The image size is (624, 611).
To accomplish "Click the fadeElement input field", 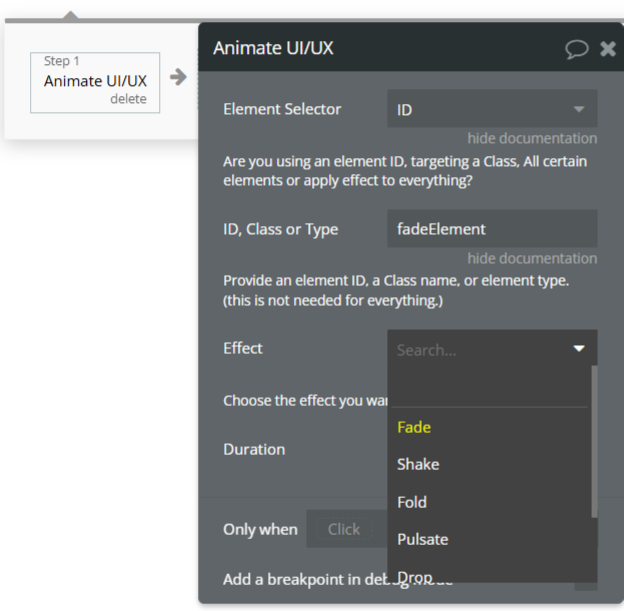I will 492,229.
